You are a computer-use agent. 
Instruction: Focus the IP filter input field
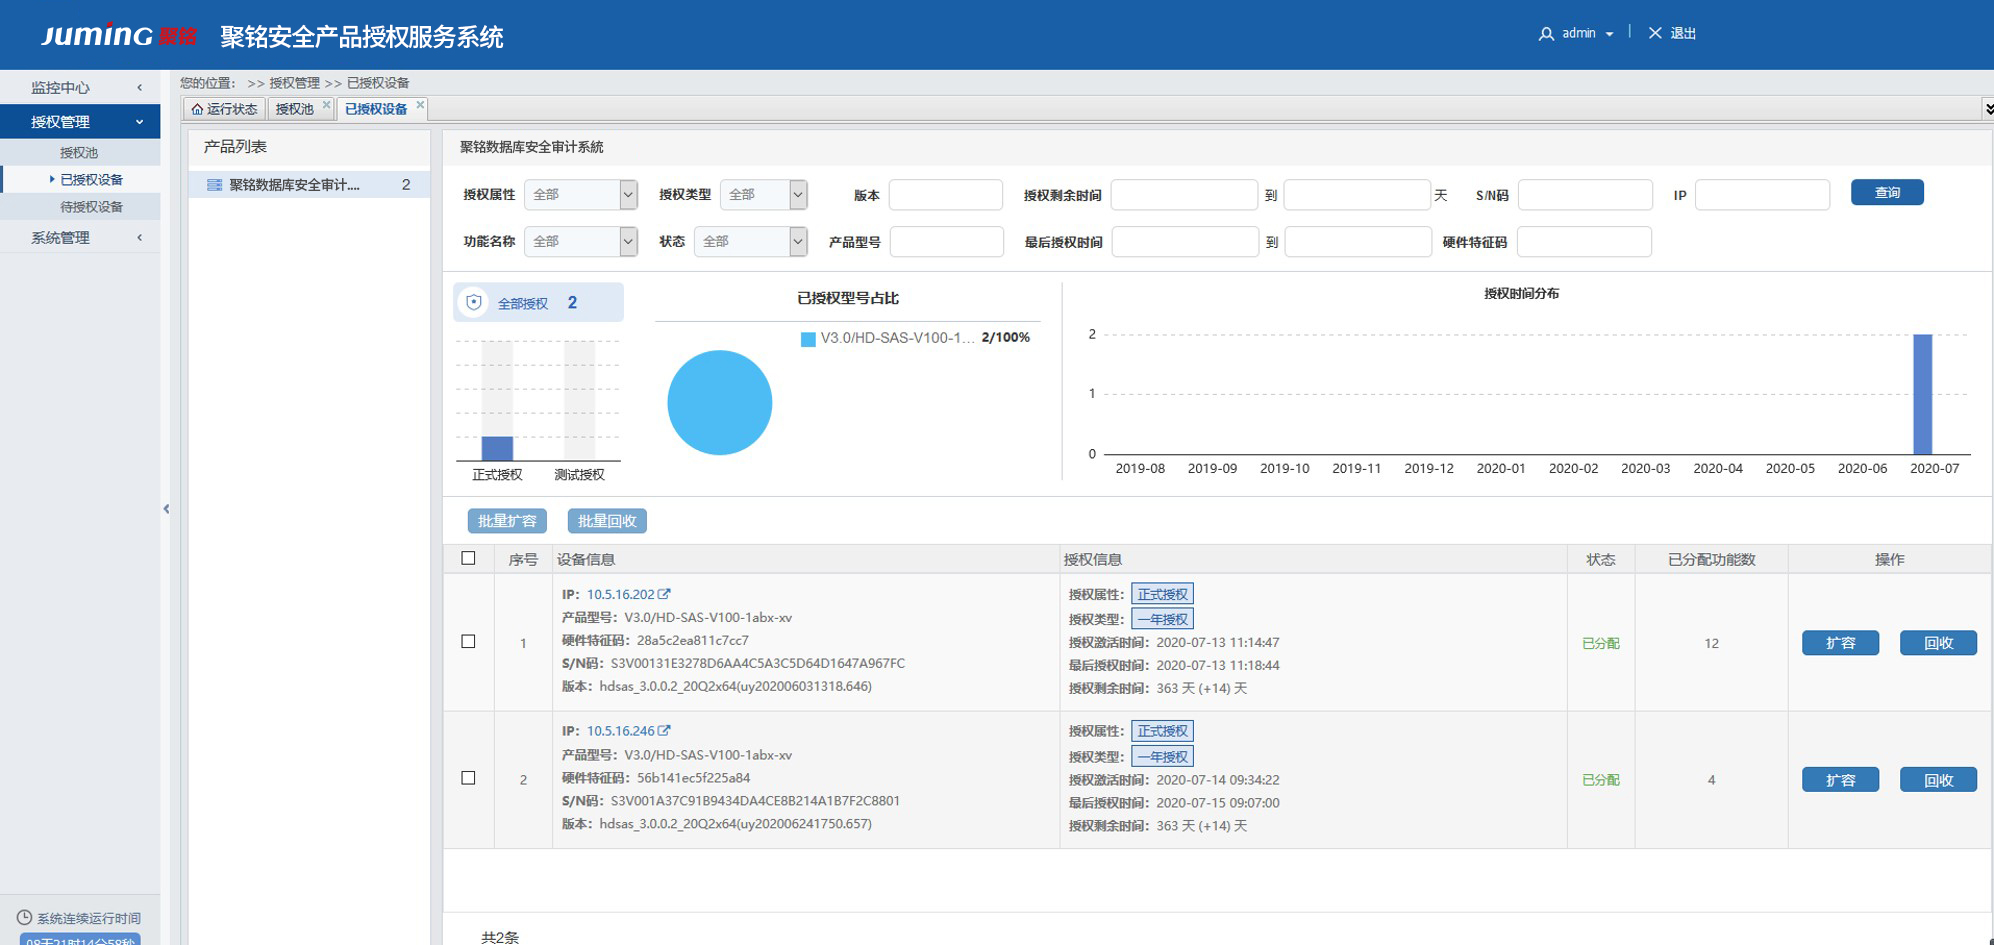coord(1762,194)
